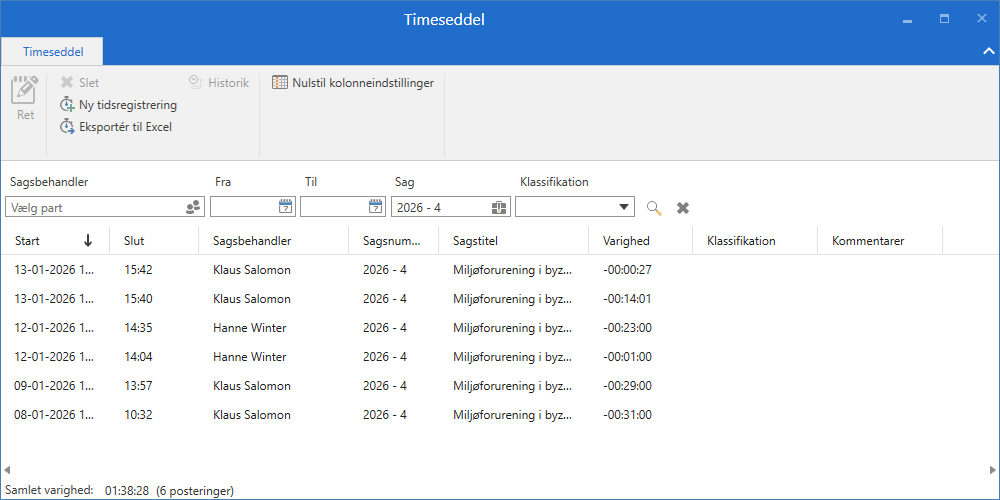Collapse the ribbon with the chevron
Screen dimensions: 1000x500
click(x=988, y=51)
